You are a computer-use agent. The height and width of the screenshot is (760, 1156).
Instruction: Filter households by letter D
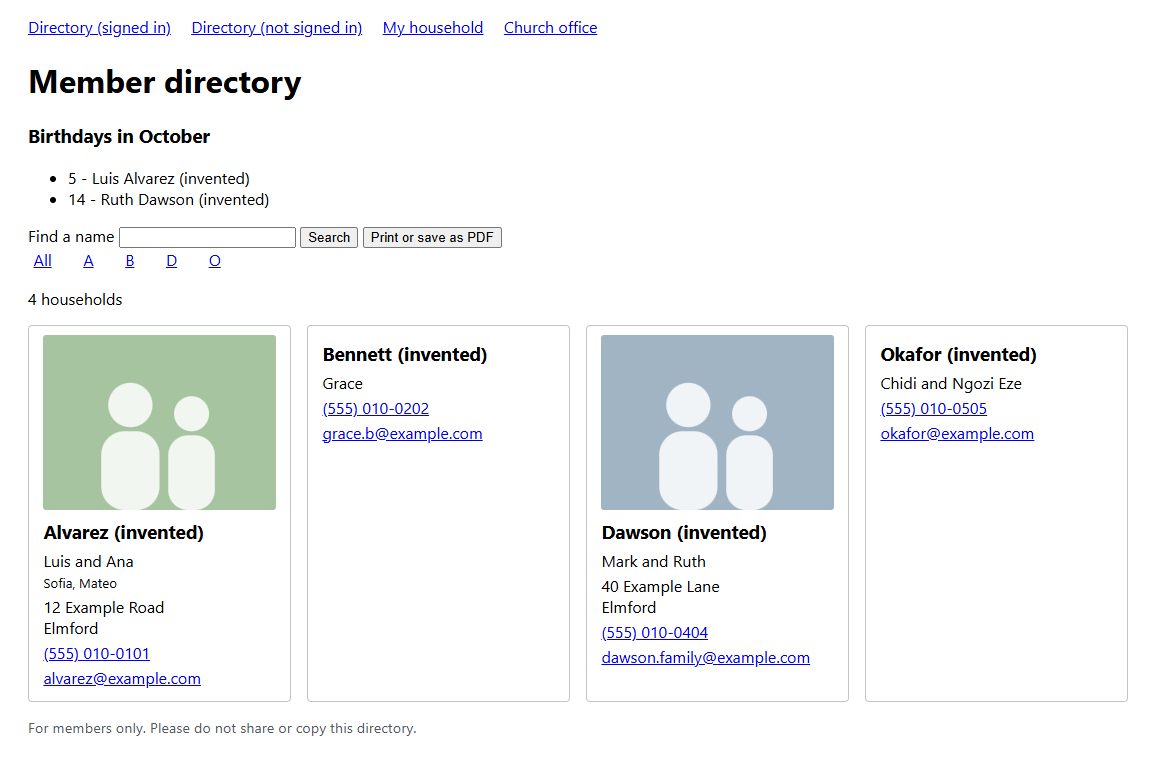172,261
